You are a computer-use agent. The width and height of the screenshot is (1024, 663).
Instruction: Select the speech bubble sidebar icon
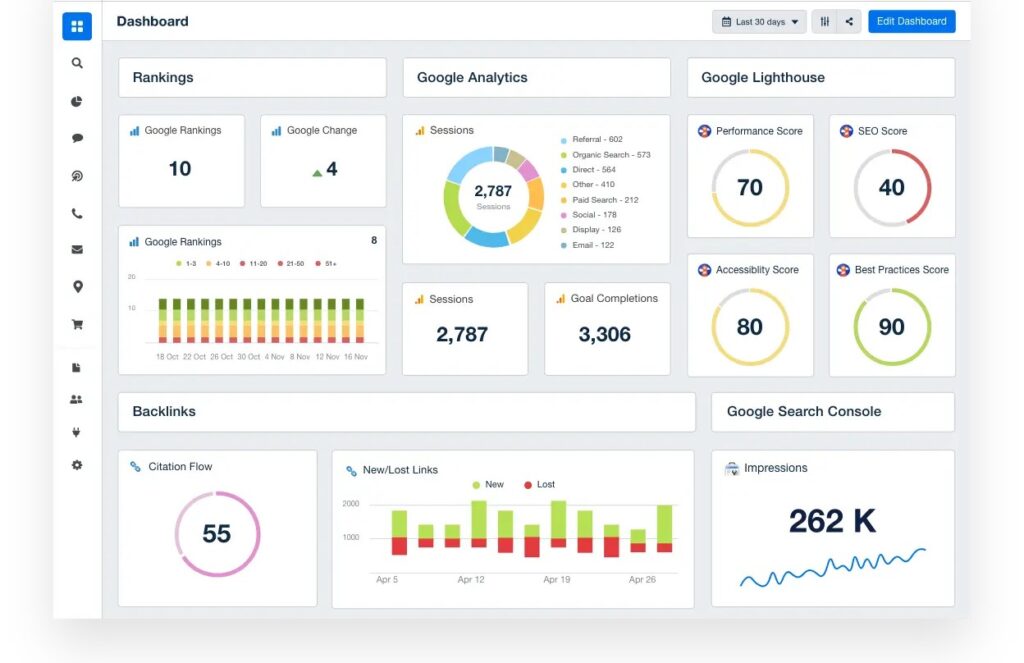tap(77, 138)
